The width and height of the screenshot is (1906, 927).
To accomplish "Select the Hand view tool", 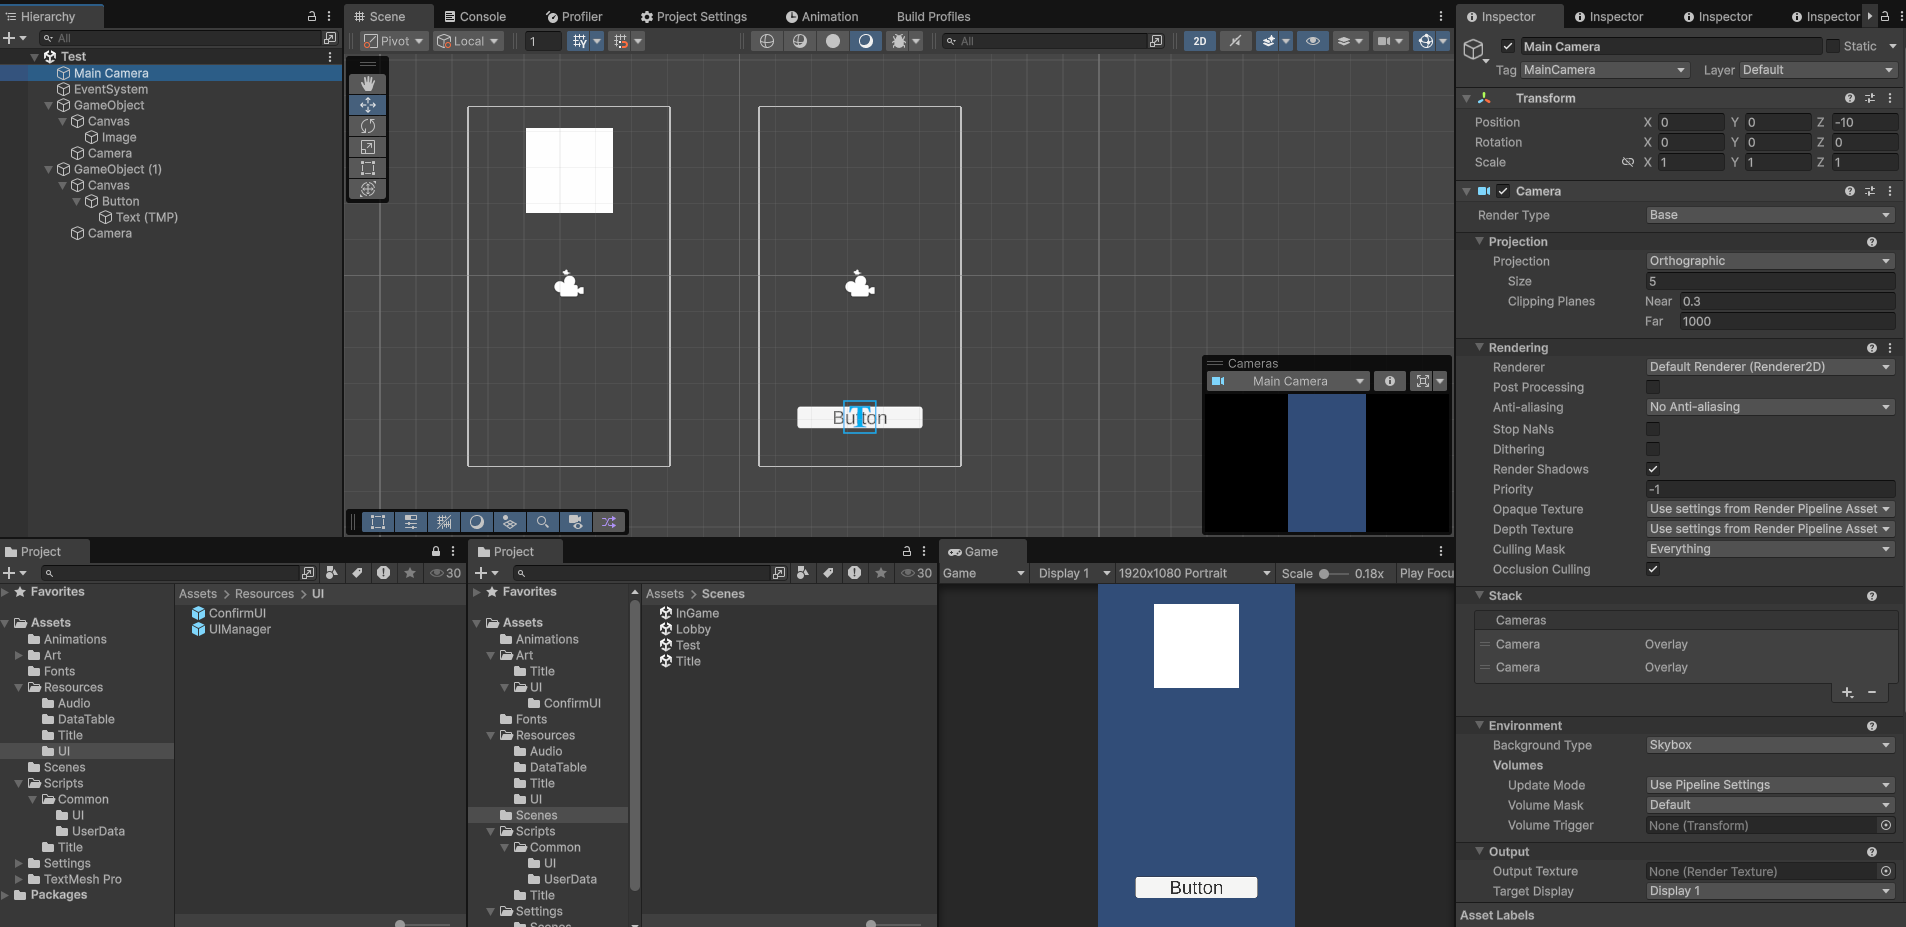I will 368,84.
